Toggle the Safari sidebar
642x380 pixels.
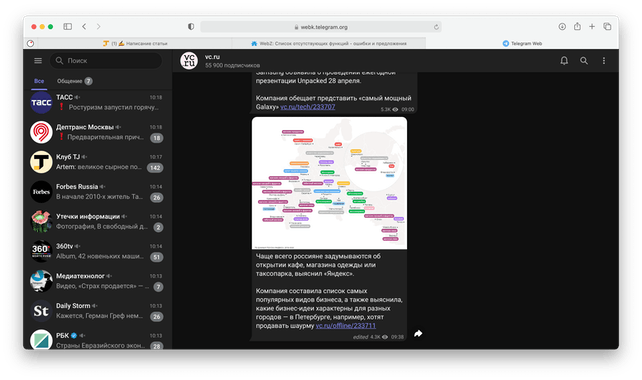[68, 27]
